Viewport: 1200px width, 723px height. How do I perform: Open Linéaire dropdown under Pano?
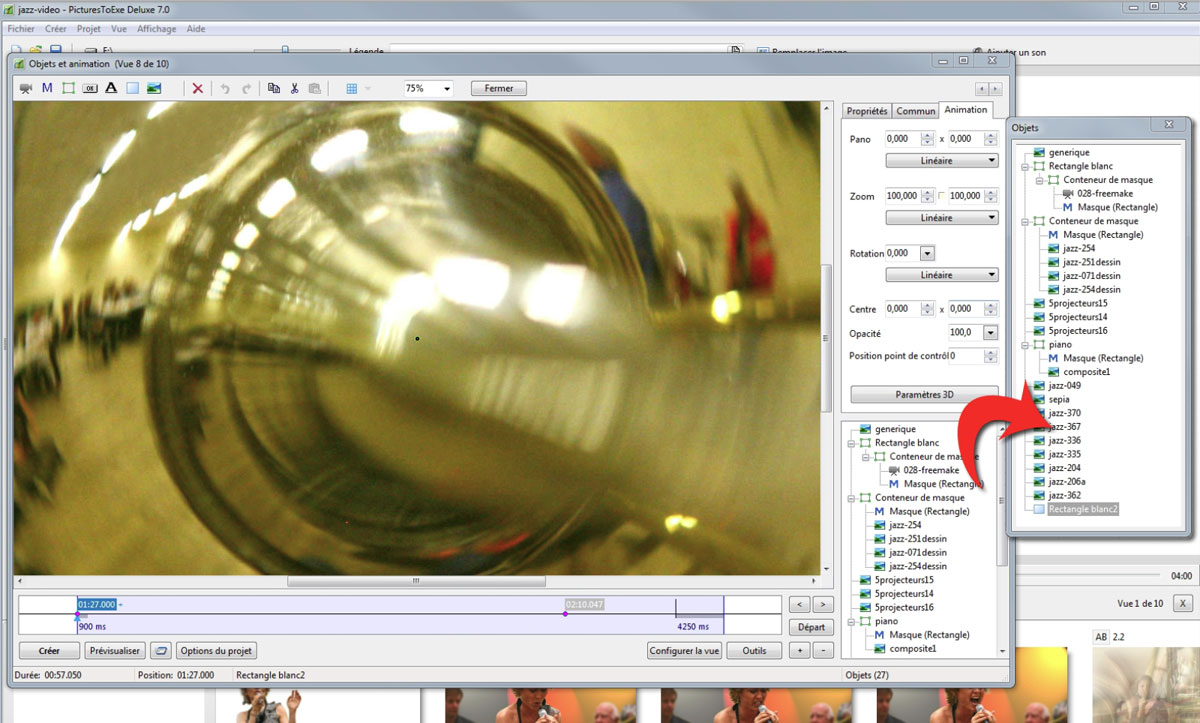942,160
